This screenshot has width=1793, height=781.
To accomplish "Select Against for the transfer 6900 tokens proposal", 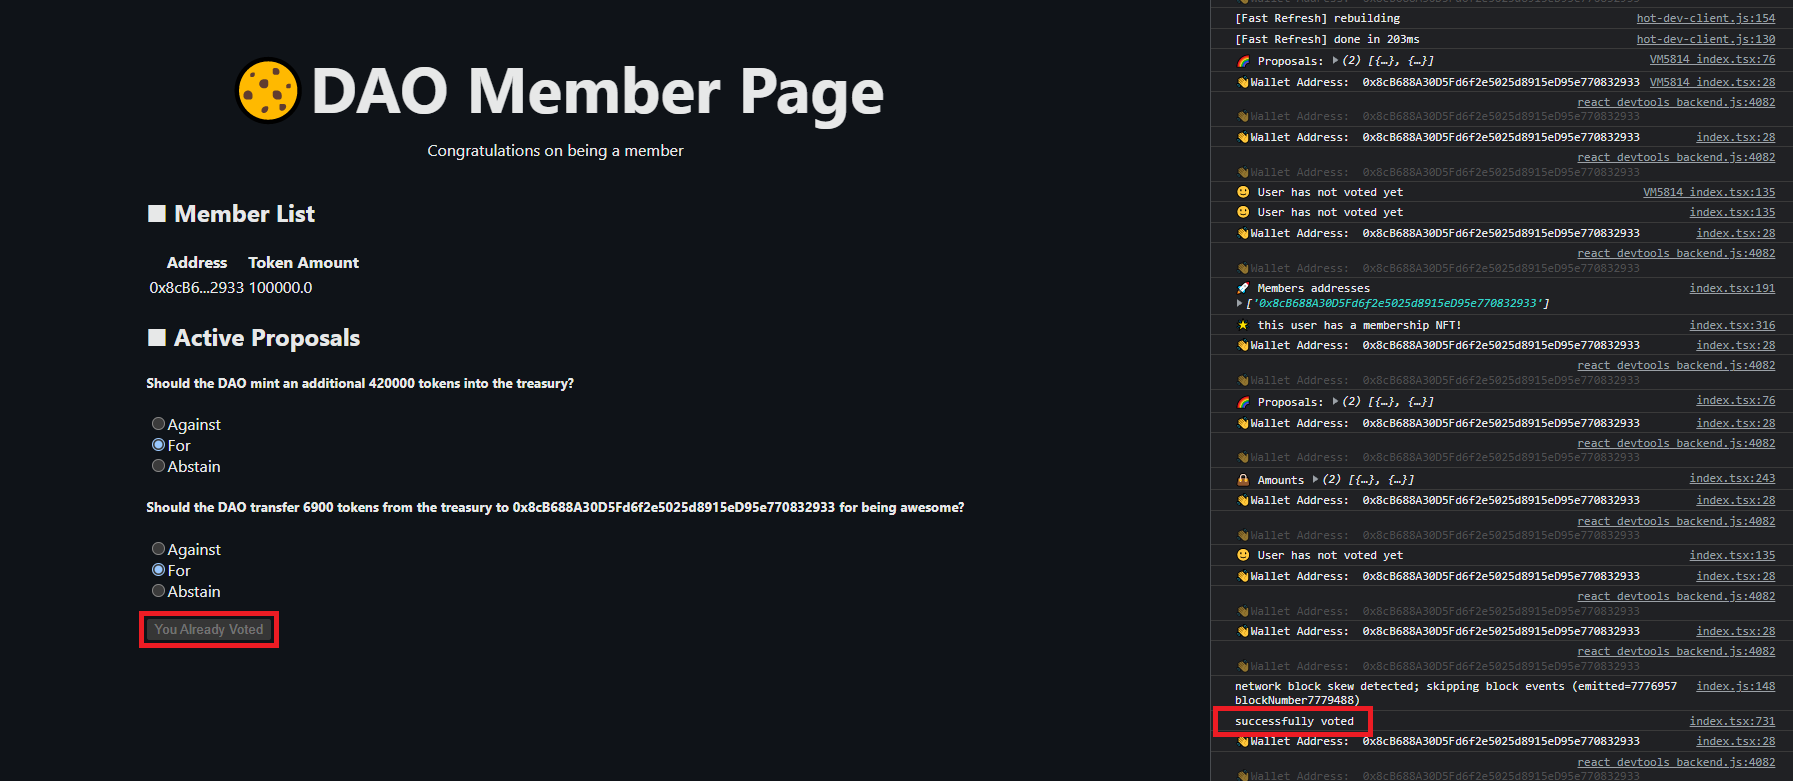I will pos(158,549).
